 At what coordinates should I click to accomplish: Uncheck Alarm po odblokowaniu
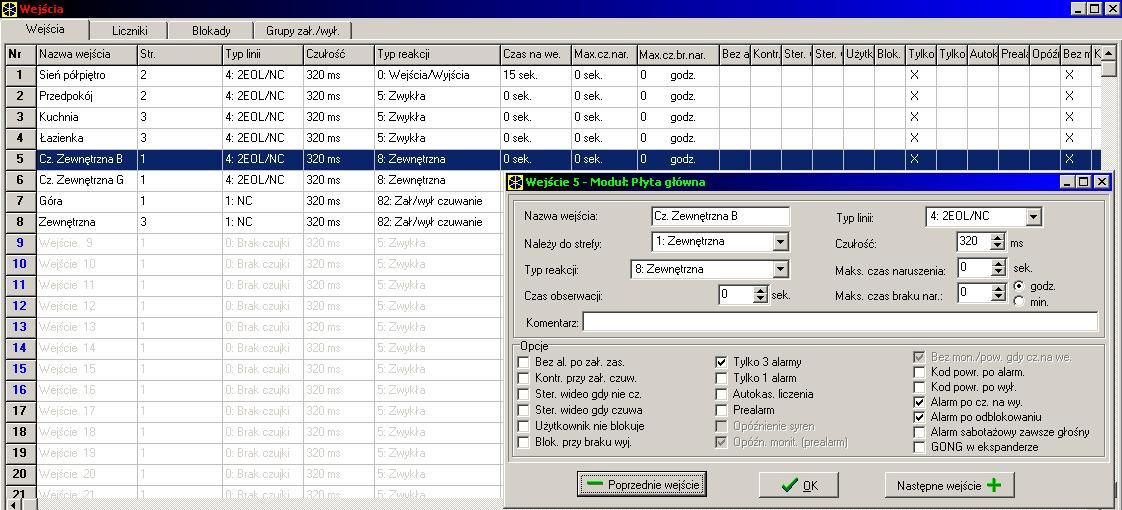click(919, 417)
